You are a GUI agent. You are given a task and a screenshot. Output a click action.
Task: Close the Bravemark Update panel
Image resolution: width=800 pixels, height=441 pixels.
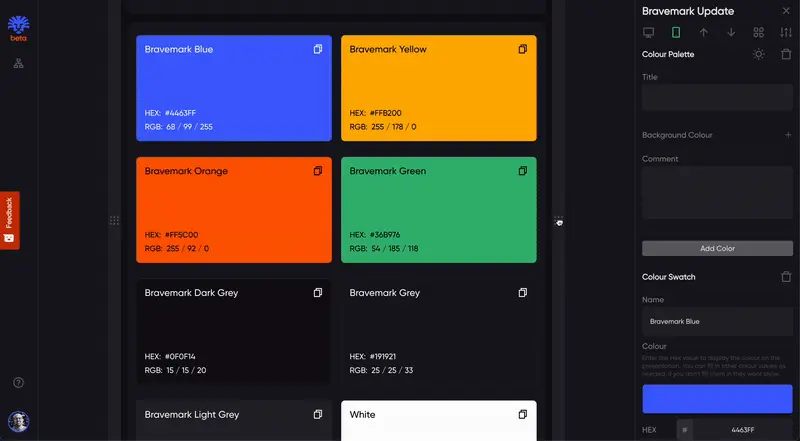click(x=786, y=11)
